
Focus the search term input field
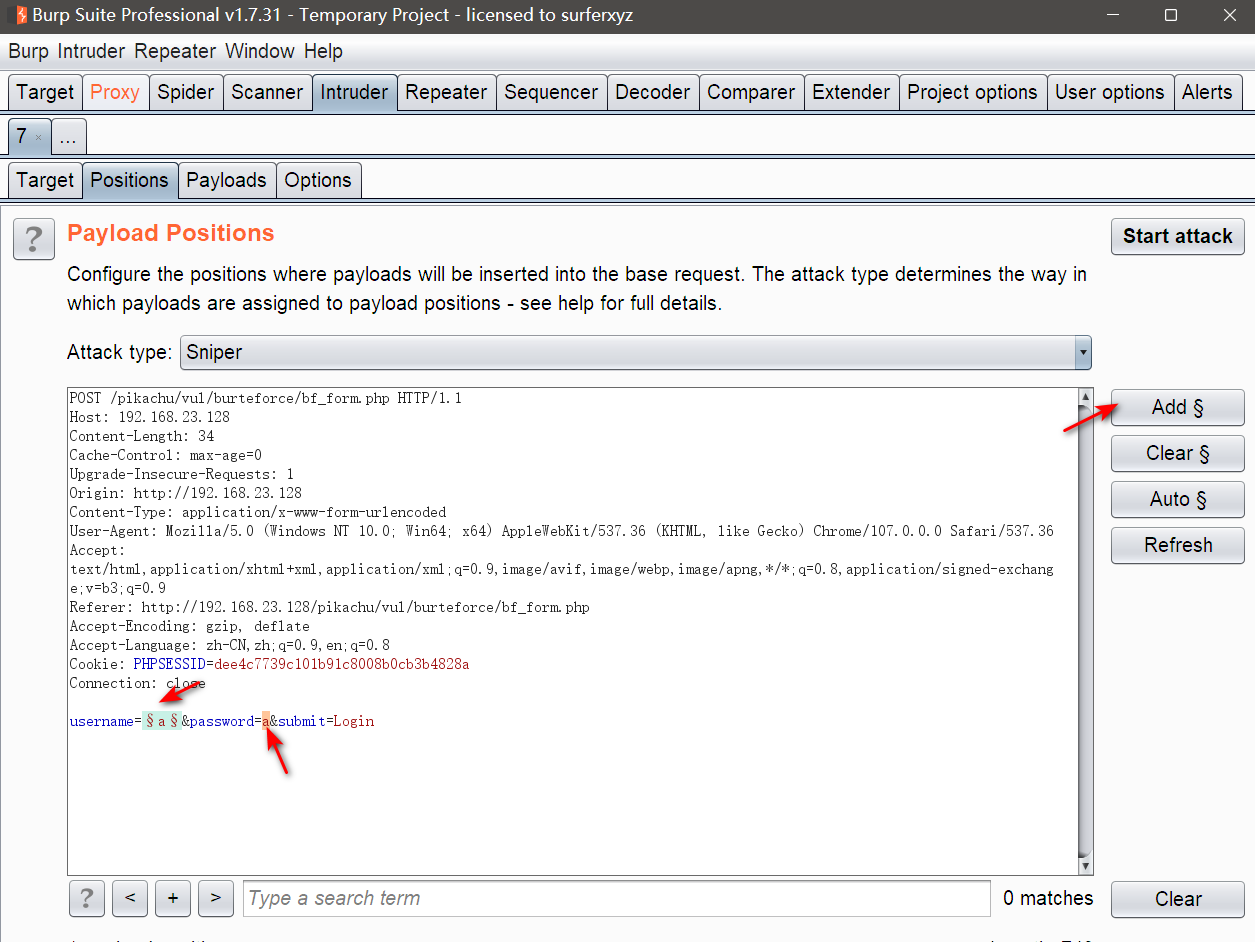click(616, 898)
